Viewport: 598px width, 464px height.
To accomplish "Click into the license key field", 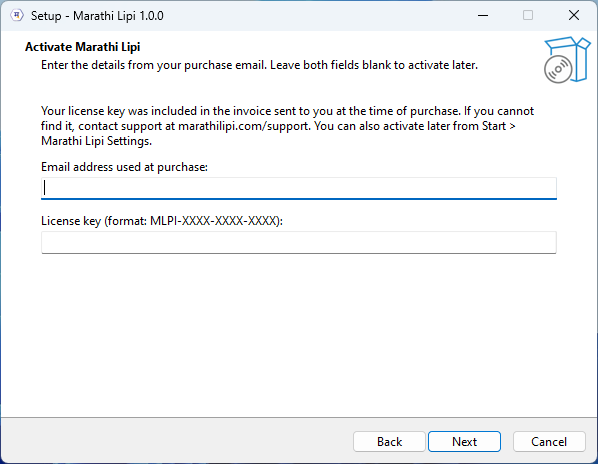I will tap(299, 242).
